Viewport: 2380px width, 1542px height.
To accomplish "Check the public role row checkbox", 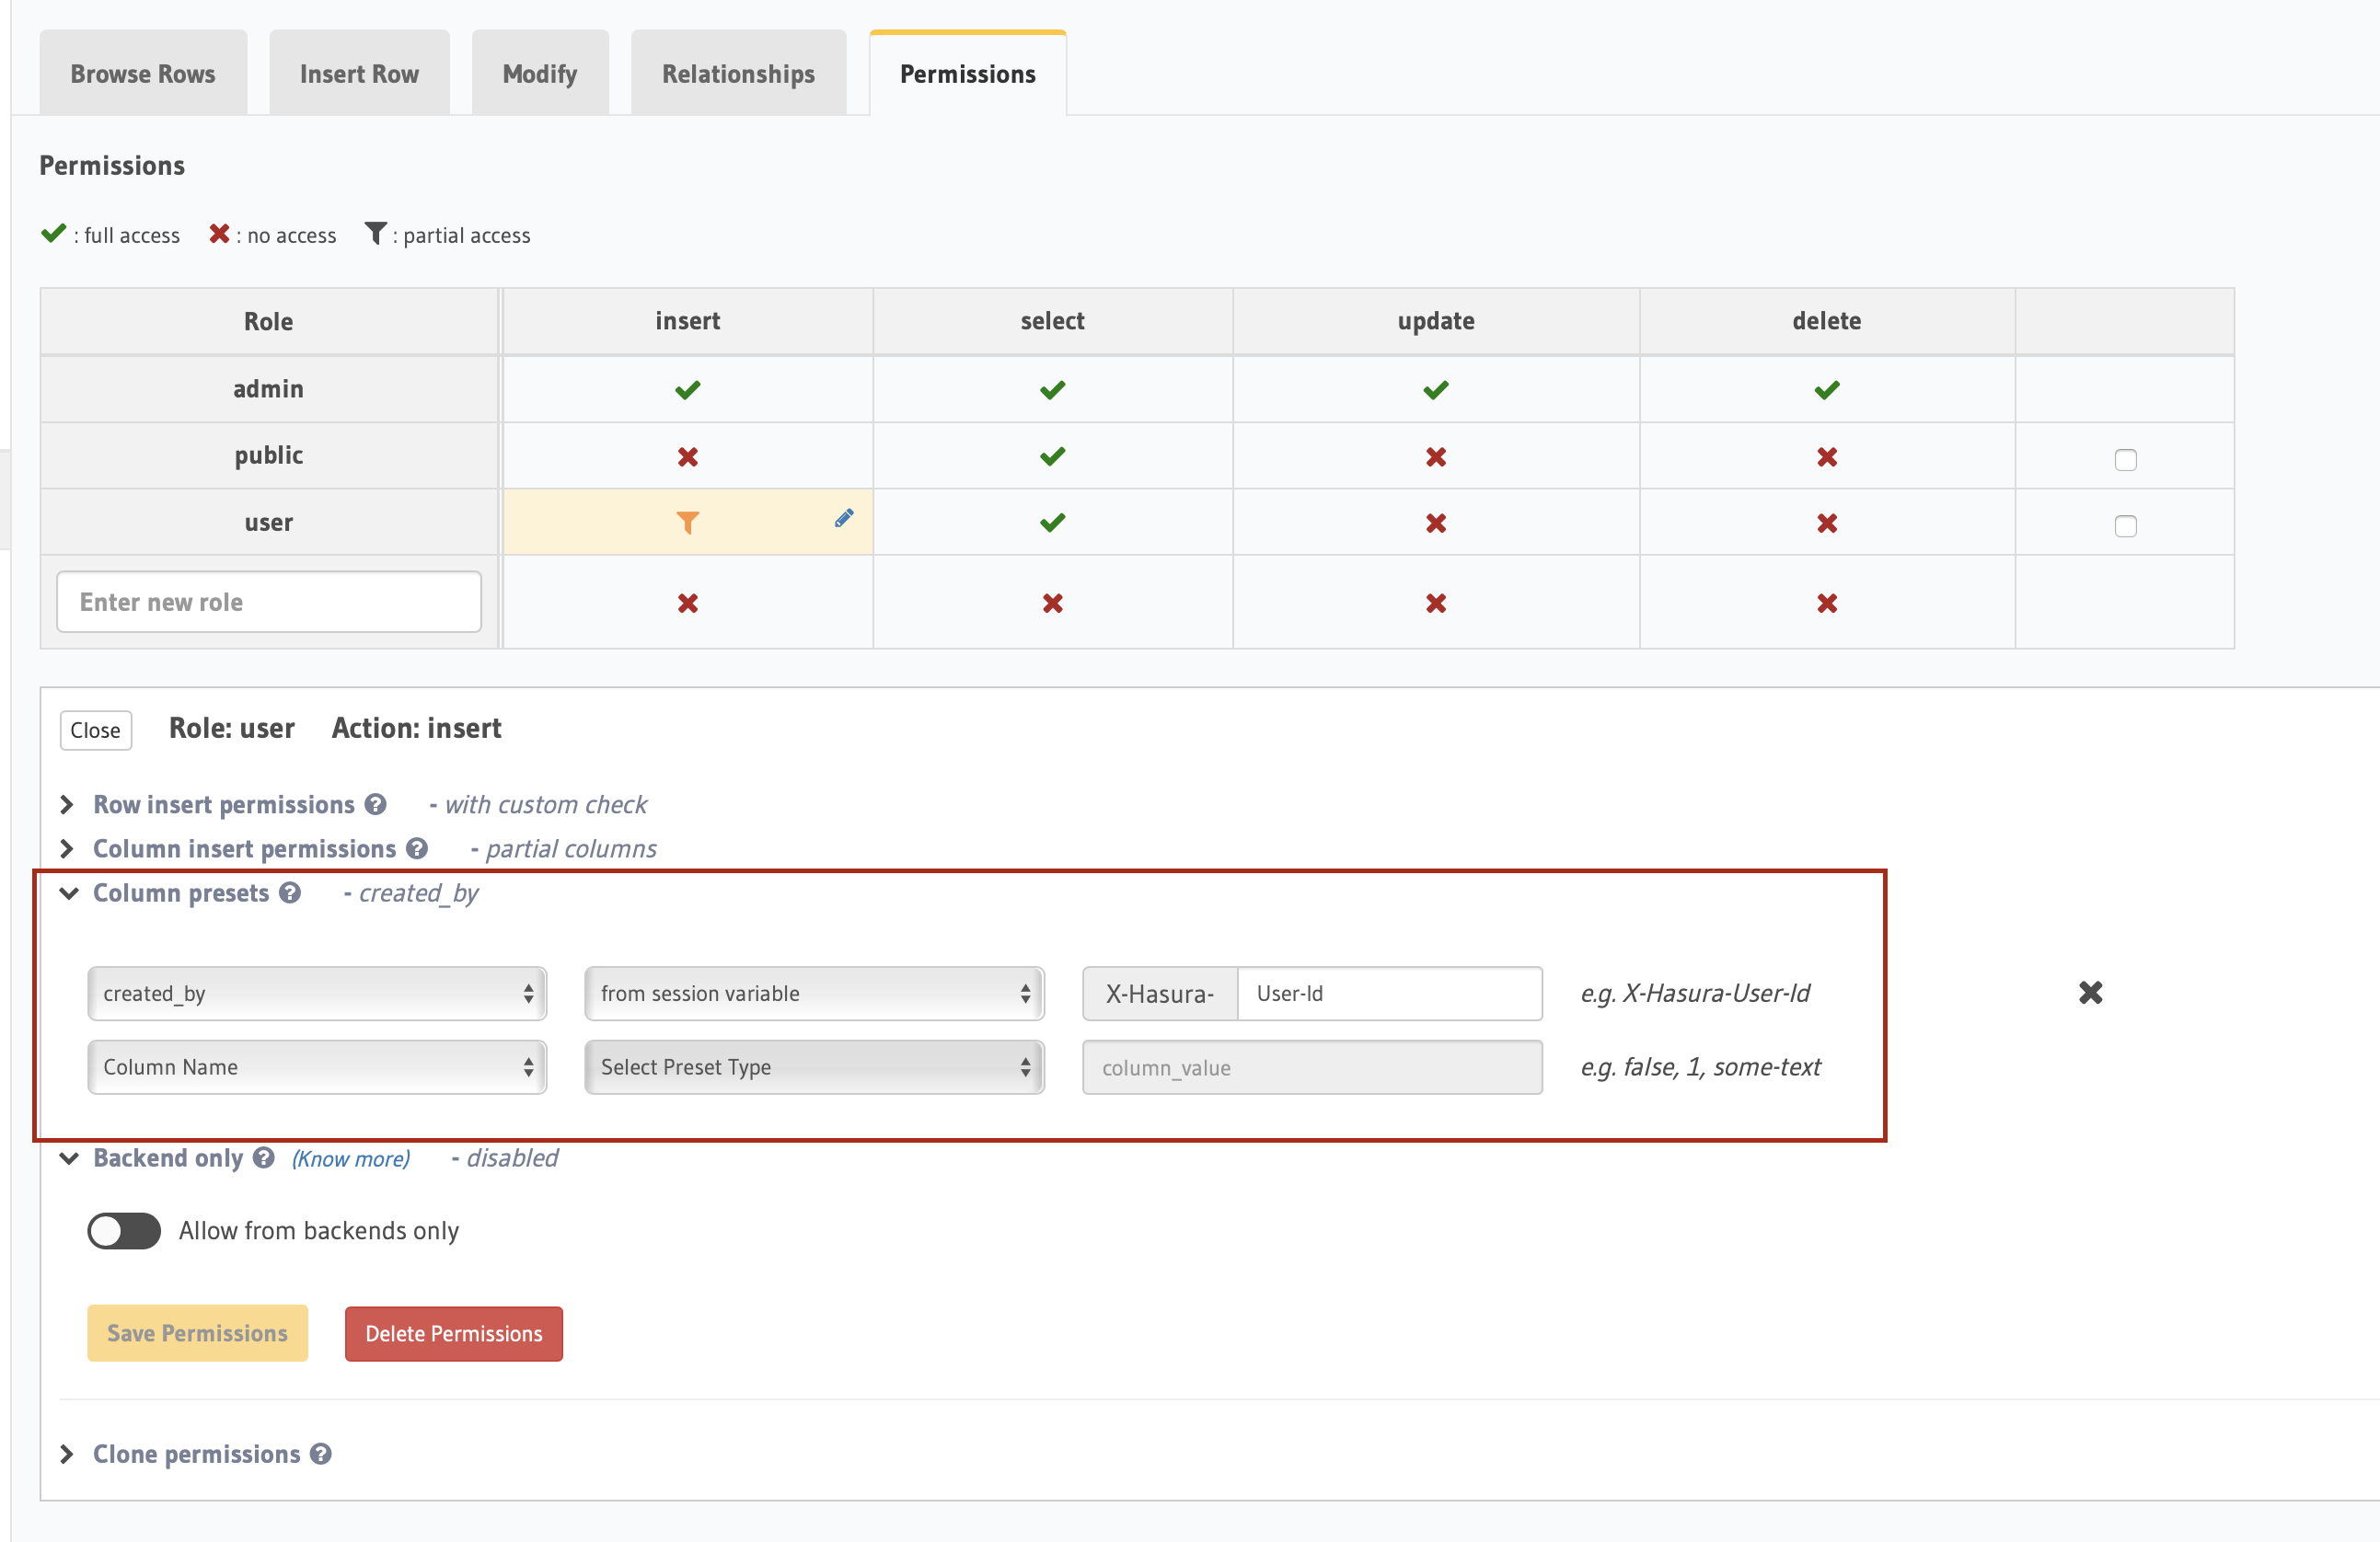I will point(2125,460).
